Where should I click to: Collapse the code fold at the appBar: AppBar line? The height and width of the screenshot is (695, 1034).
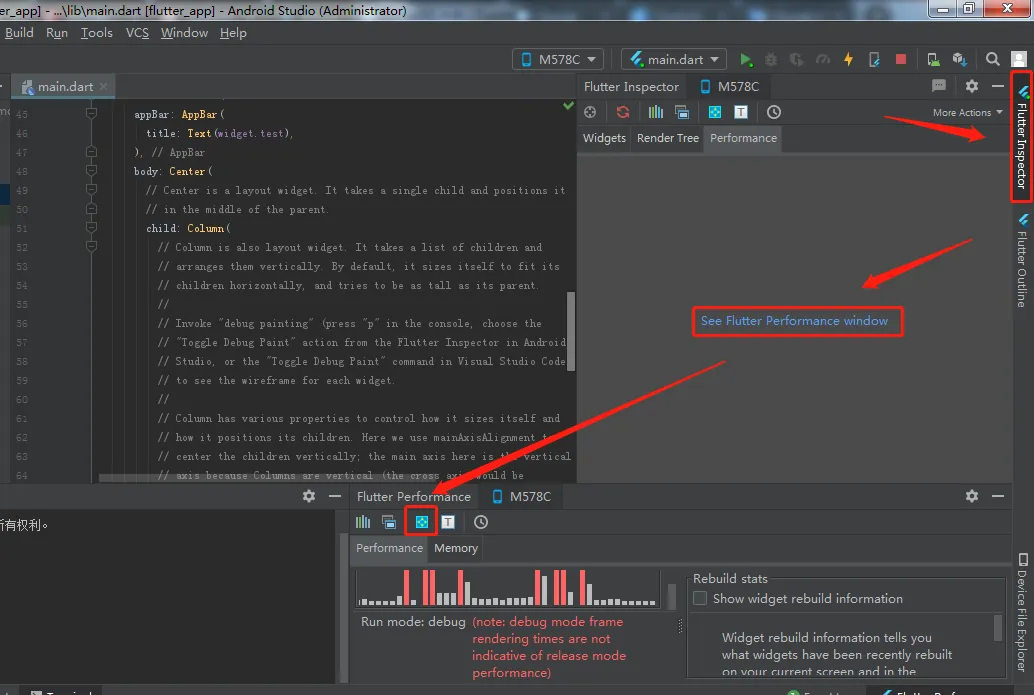click(x=92, y=114)
